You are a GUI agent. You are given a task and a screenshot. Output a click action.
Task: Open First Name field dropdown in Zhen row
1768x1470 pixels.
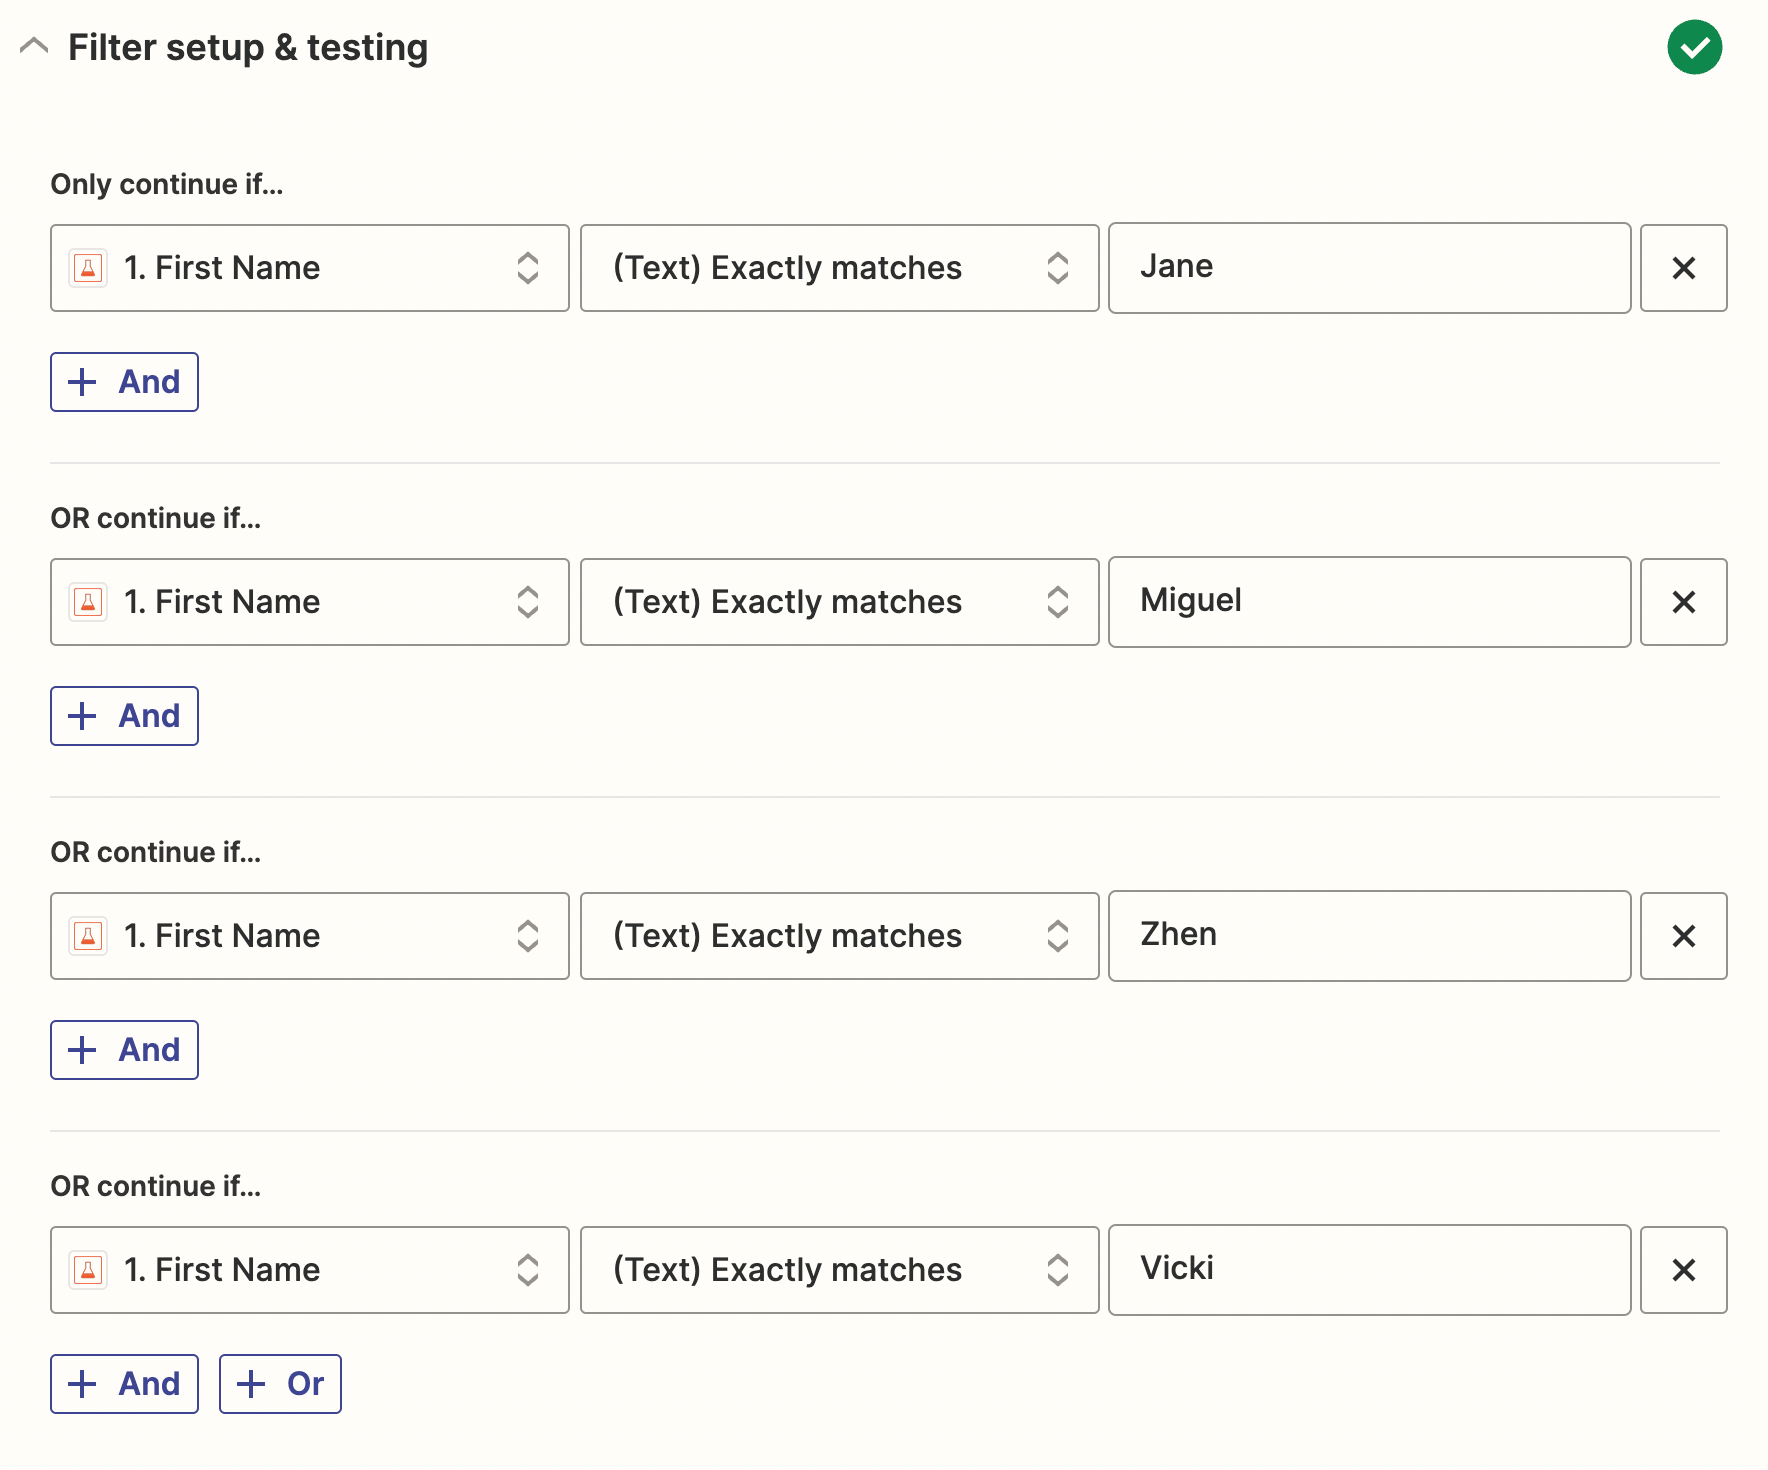pyautogui.click(x=310, y=936)
